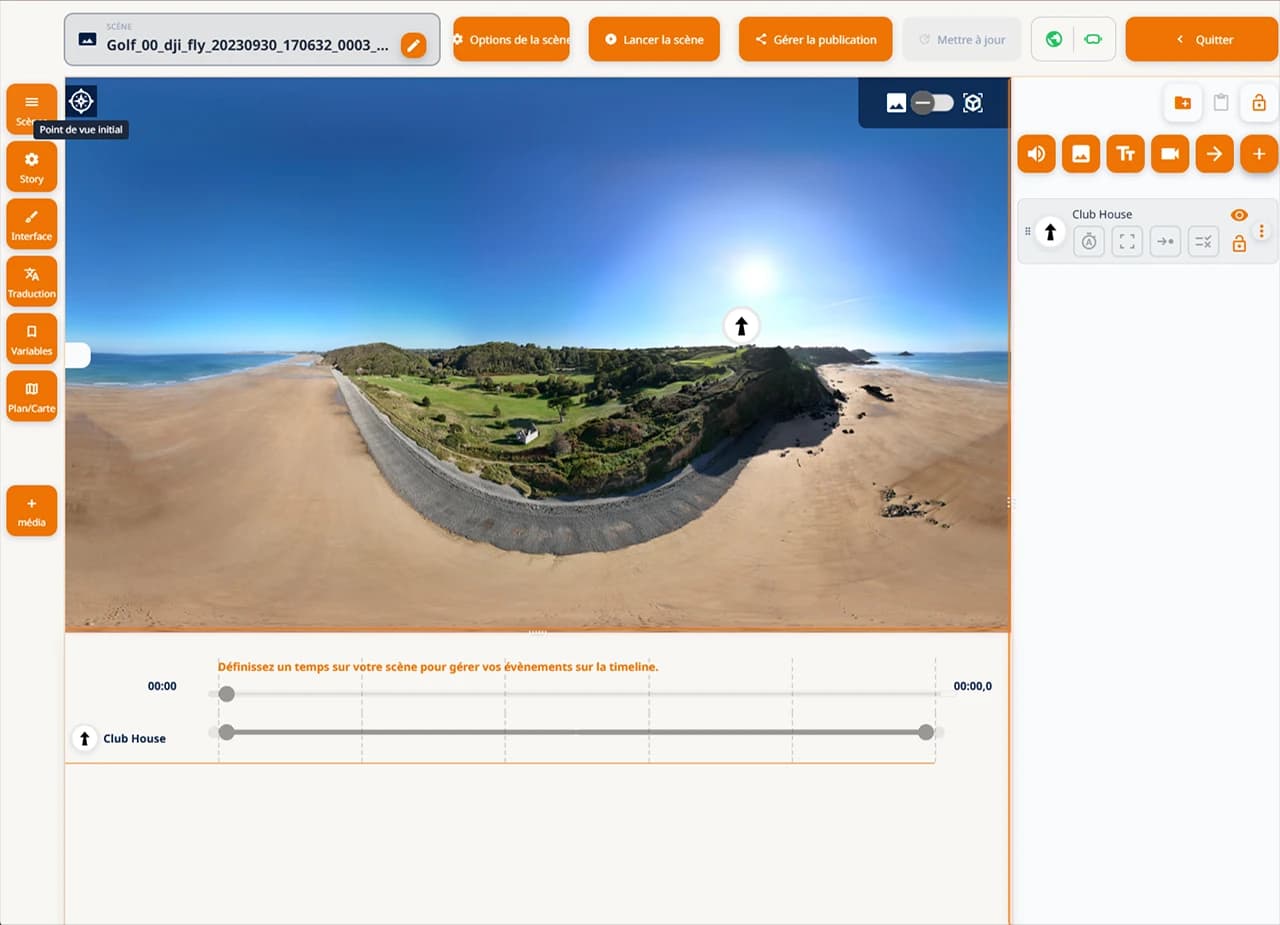Open the 3D cube view mode icon
This screenshot has width=1280, height=925.
(973, 102)
